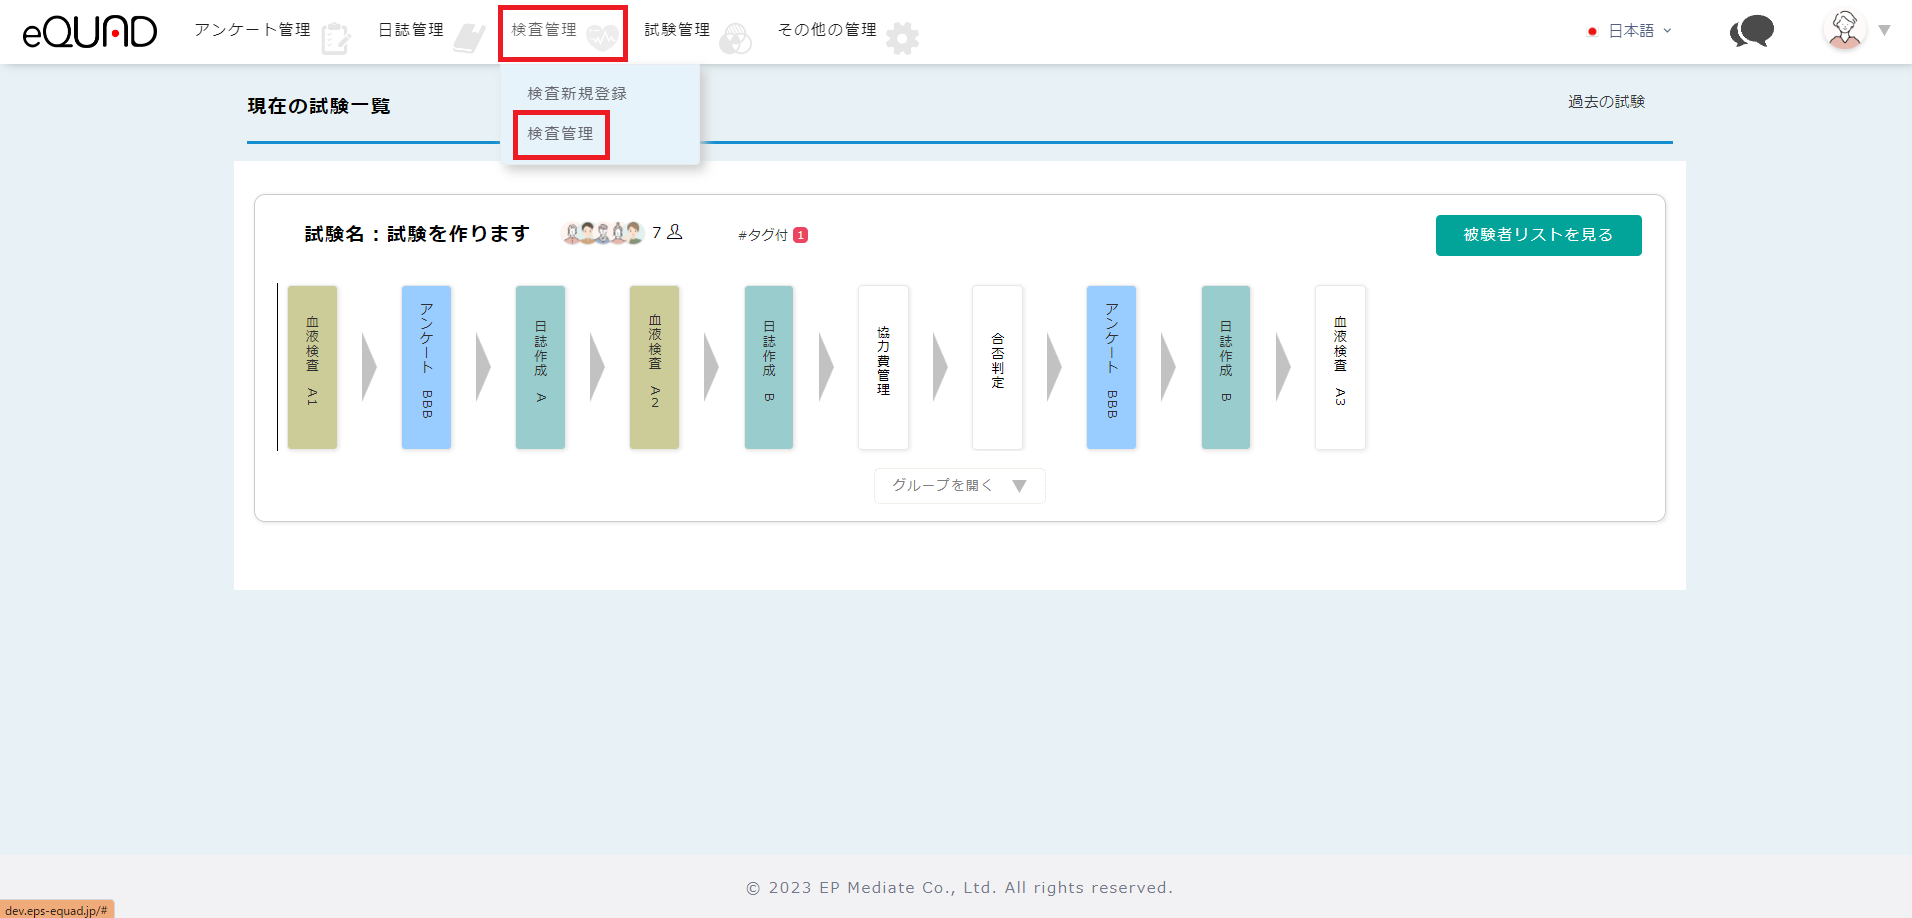Click the participant avatars group icon
1912x918 pixels.
tap(602, 233)
